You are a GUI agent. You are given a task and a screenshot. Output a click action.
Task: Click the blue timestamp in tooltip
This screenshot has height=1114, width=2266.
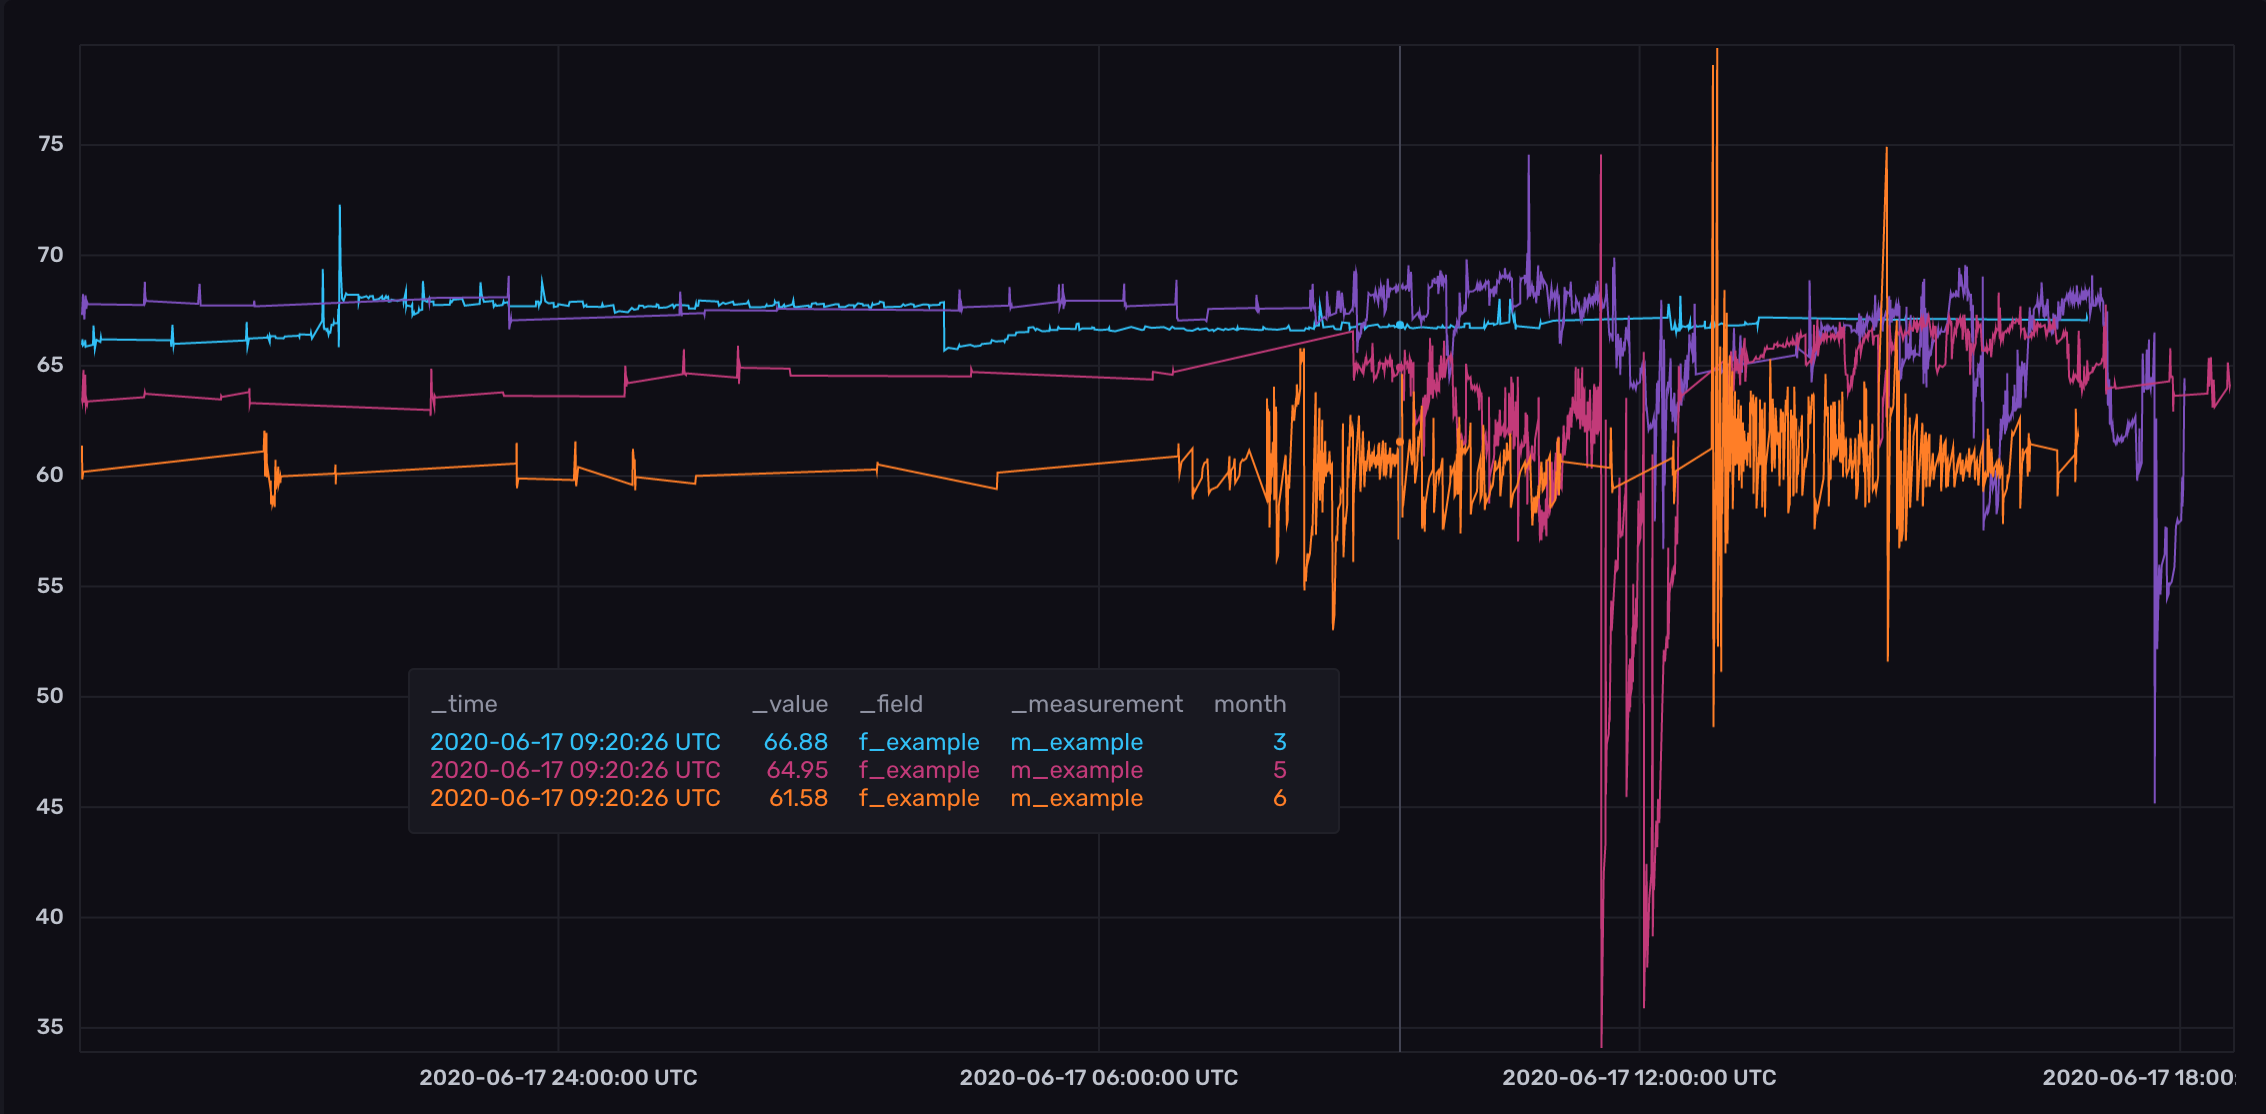575,742
